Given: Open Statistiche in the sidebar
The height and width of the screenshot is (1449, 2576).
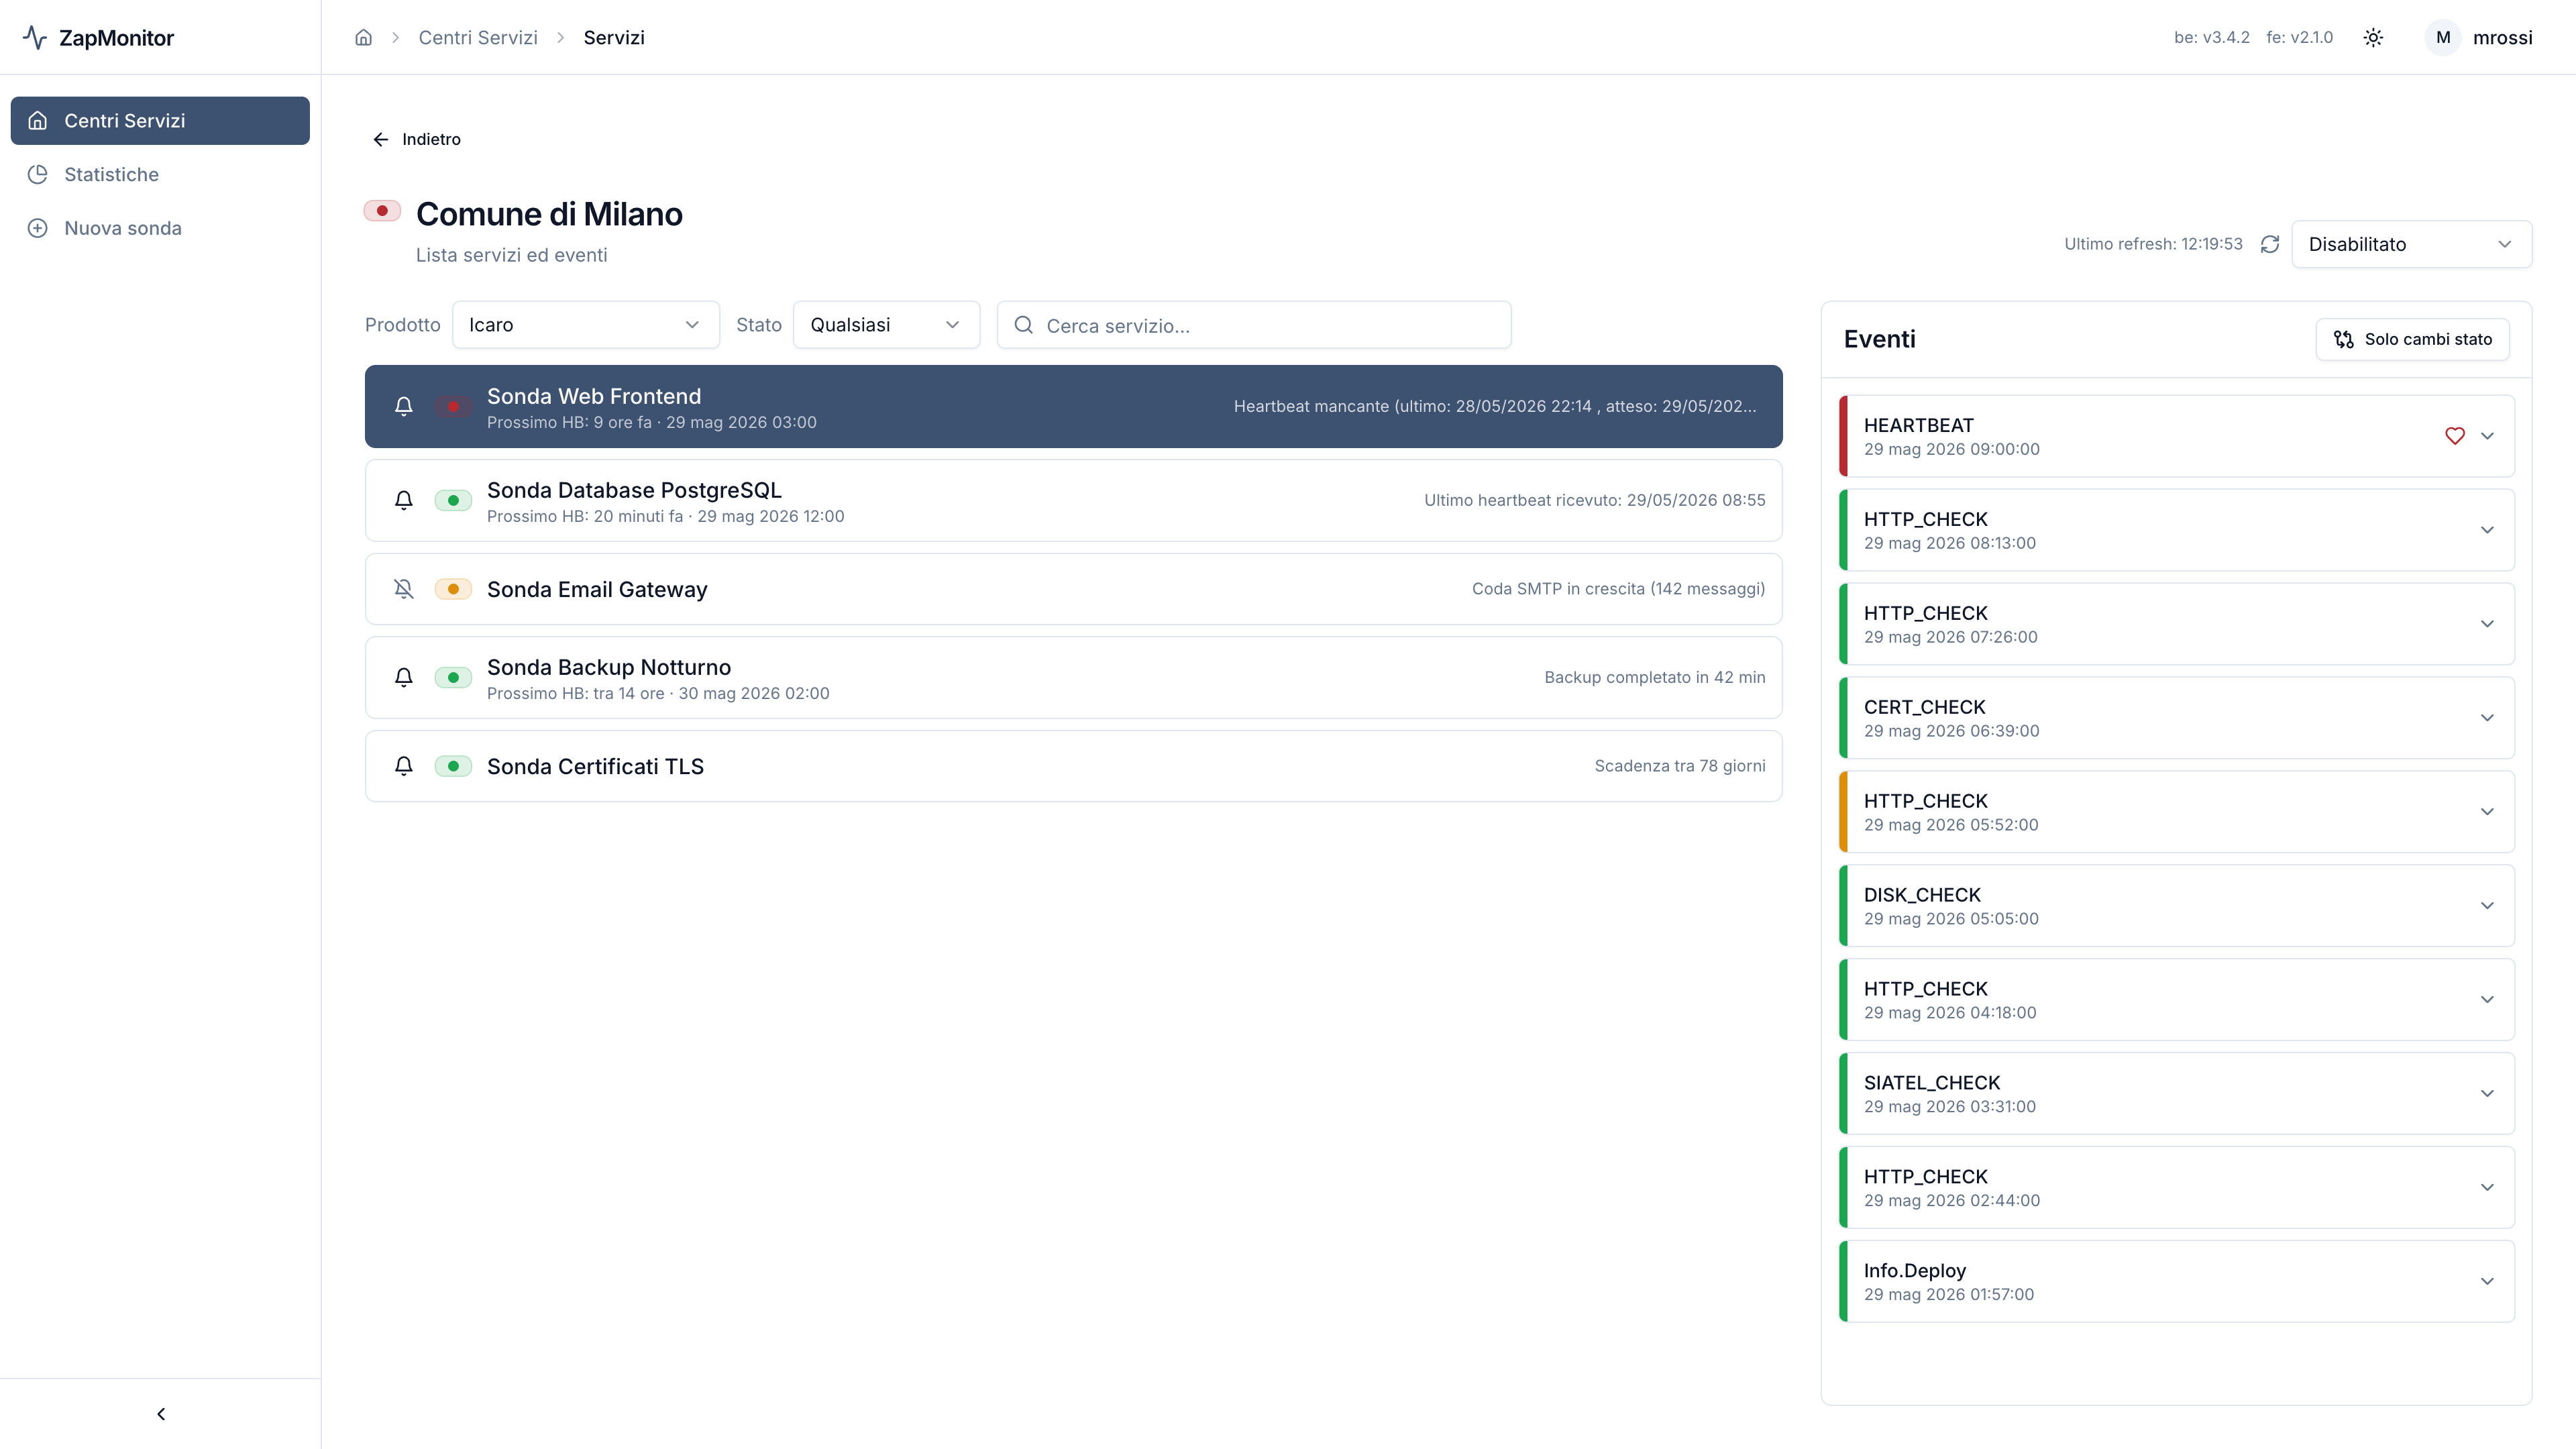Looking at the screenshot, I should (160, 174).
